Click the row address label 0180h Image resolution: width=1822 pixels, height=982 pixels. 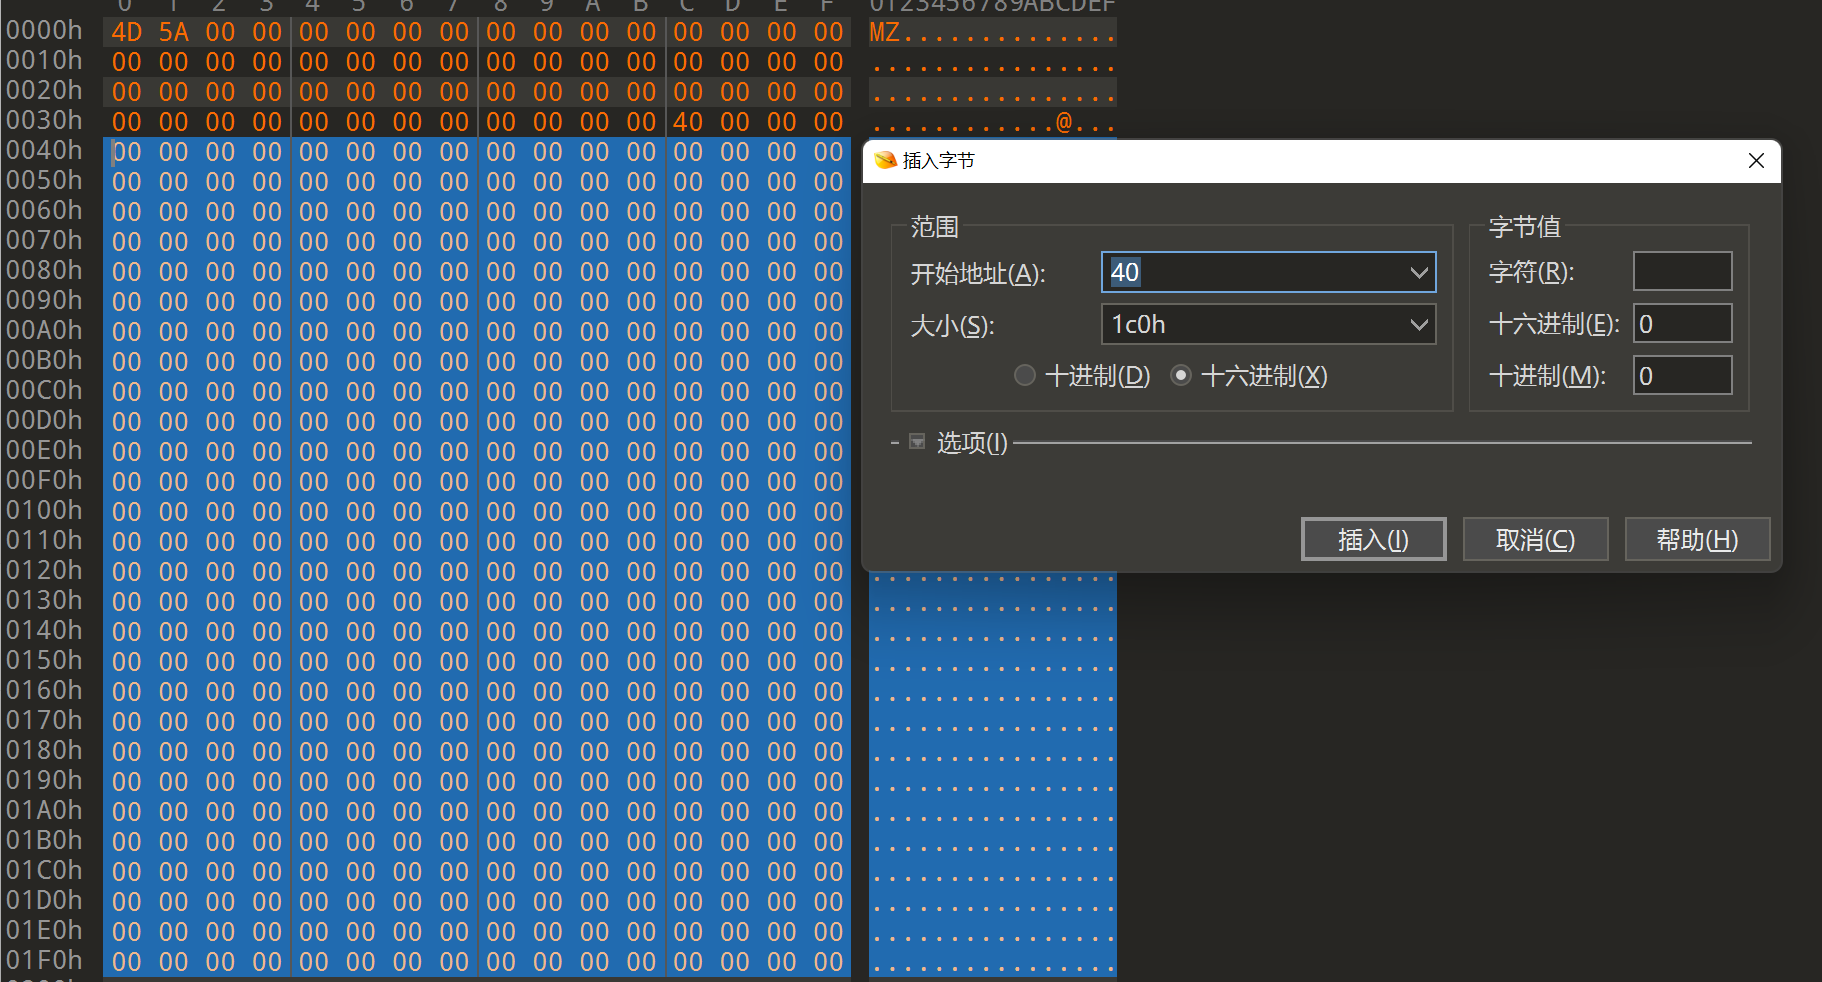coord(44,750)
